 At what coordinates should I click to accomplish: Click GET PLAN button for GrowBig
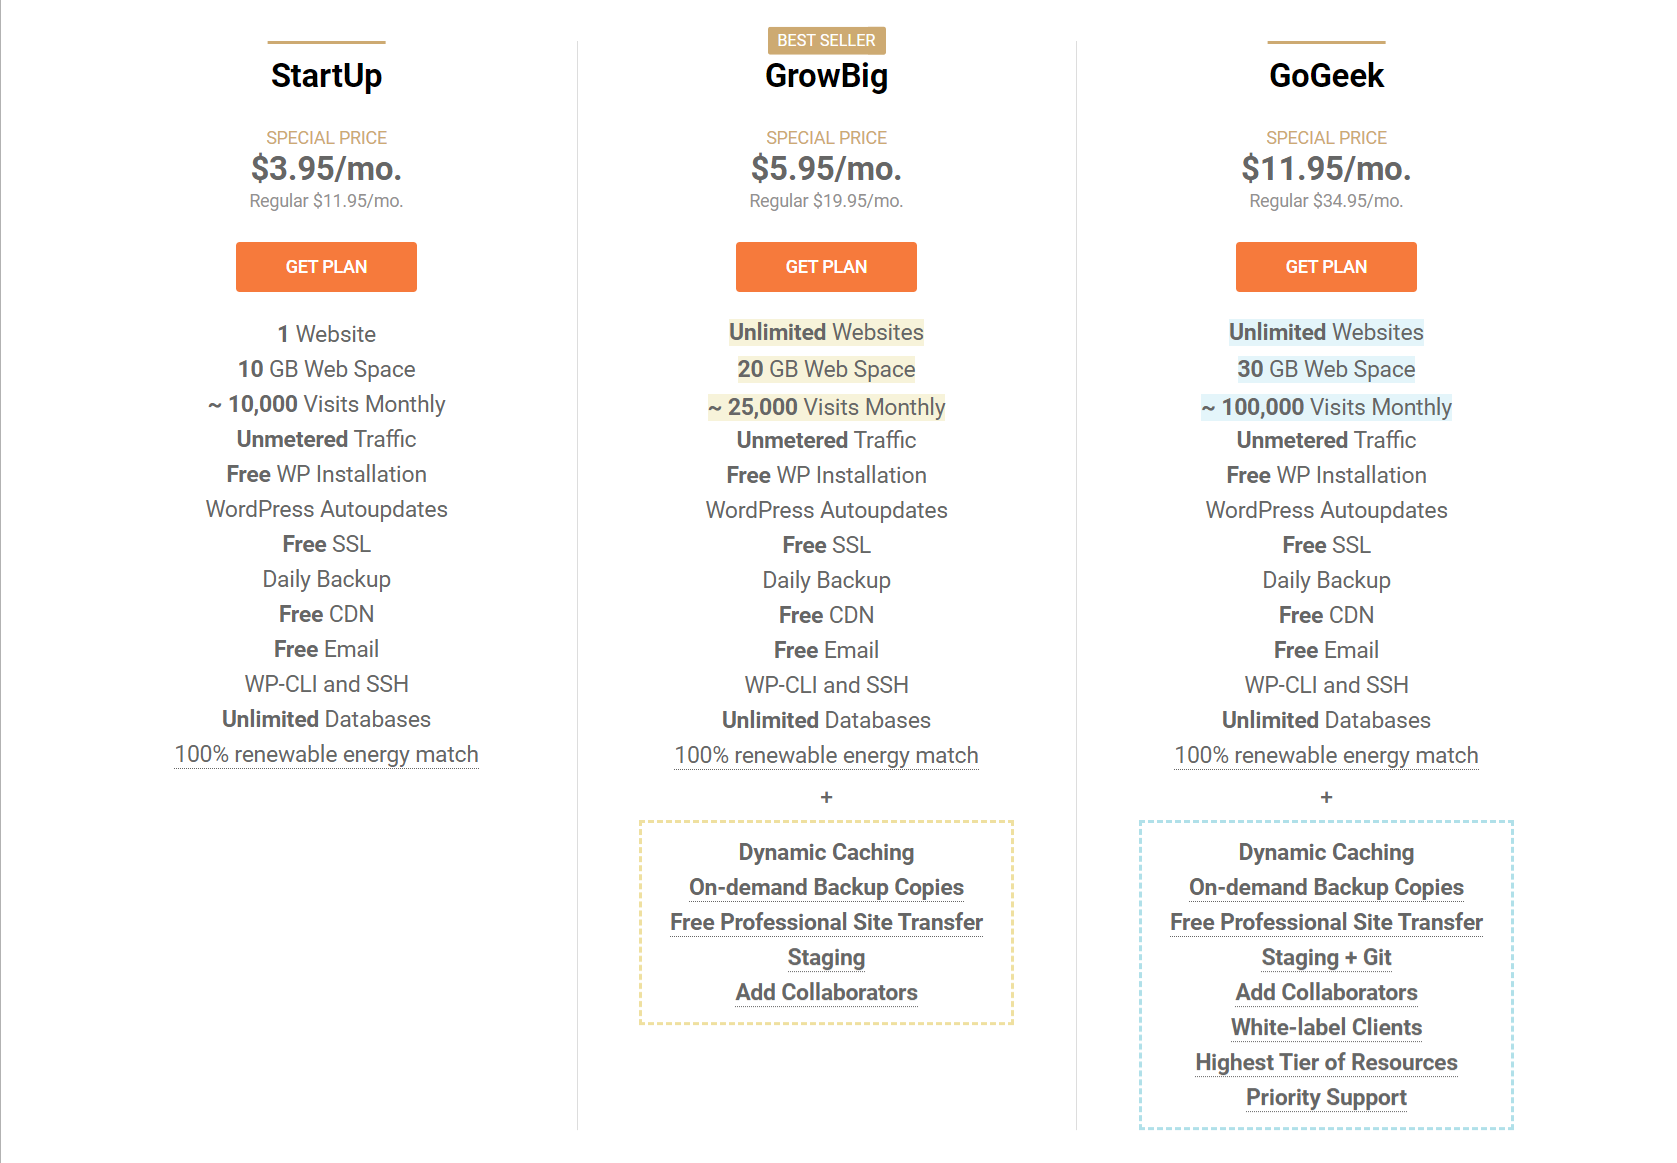point(826,267)
